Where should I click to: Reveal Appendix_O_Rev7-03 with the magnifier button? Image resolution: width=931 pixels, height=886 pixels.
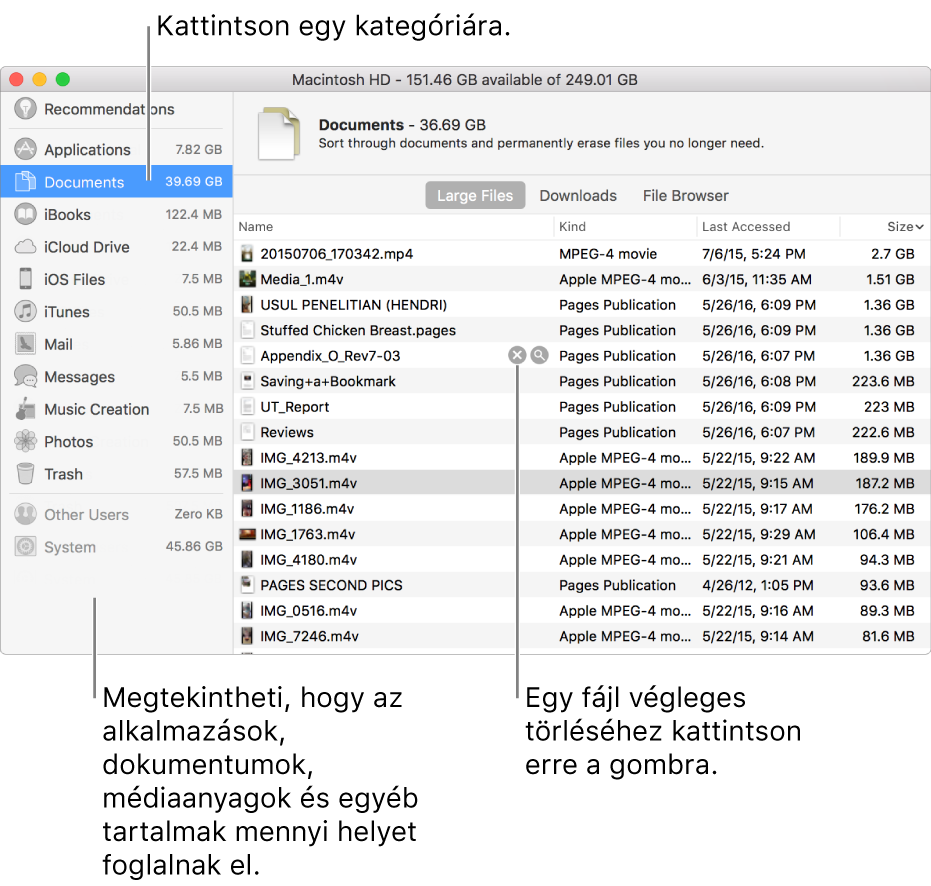[539, 356]
